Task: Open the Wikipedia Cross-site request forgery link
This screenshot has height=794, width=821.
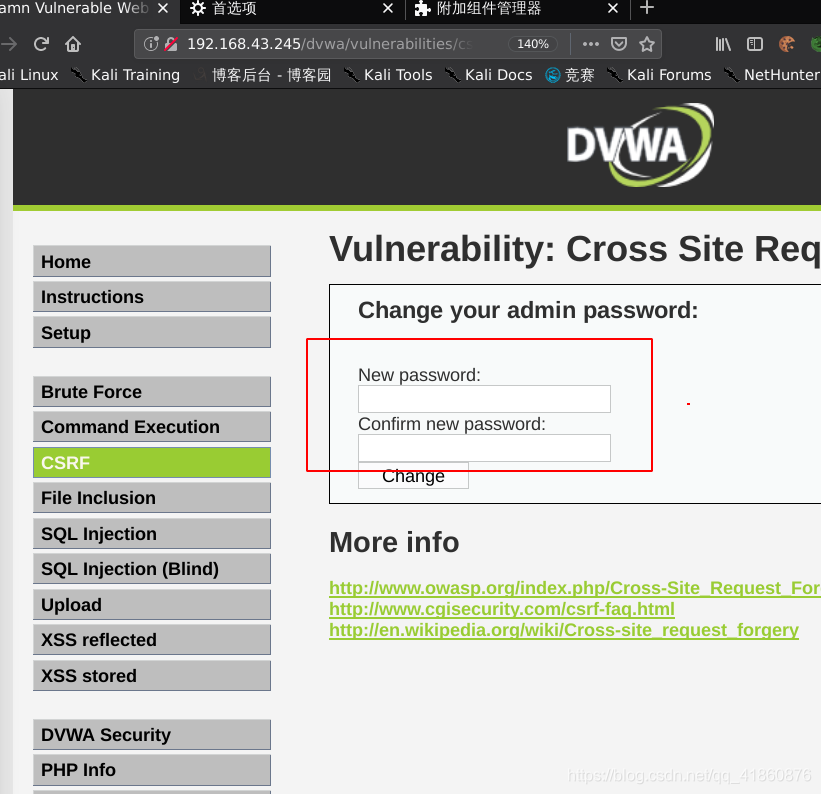Action: coord(564,630)
